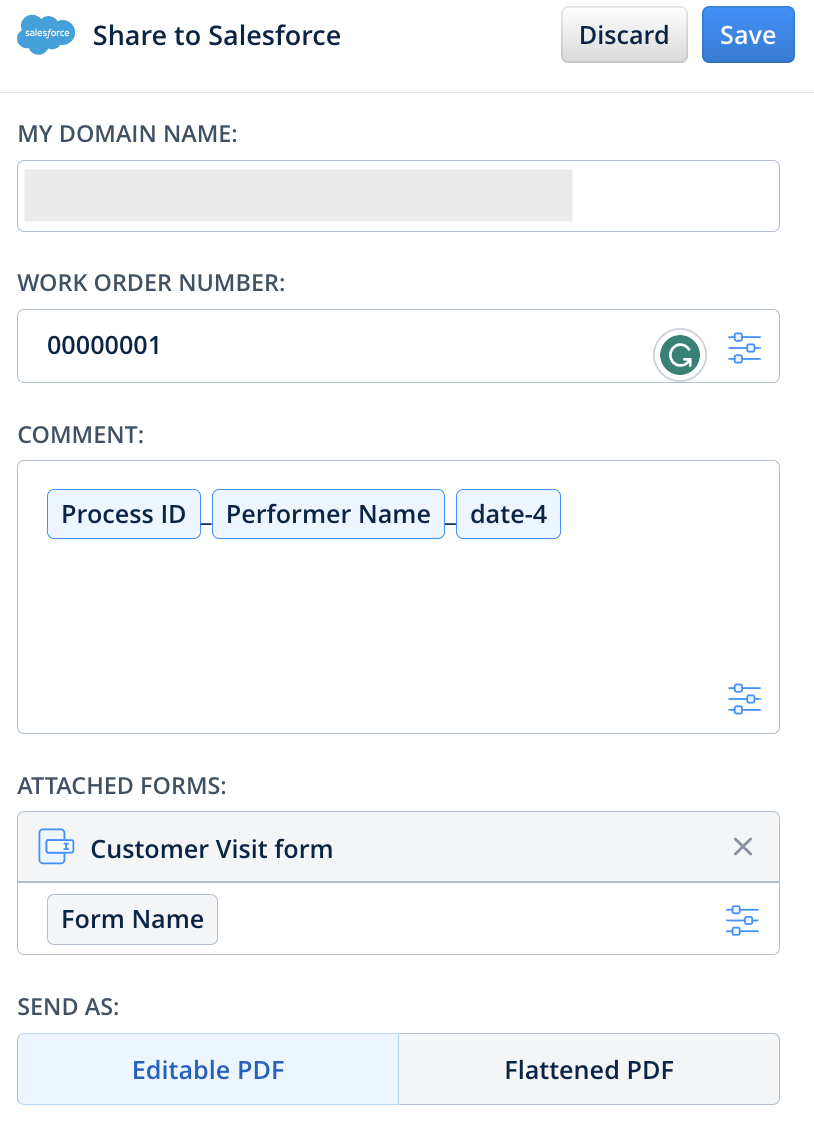
Task: Select the Form Name tag
Action: point(132,919)
